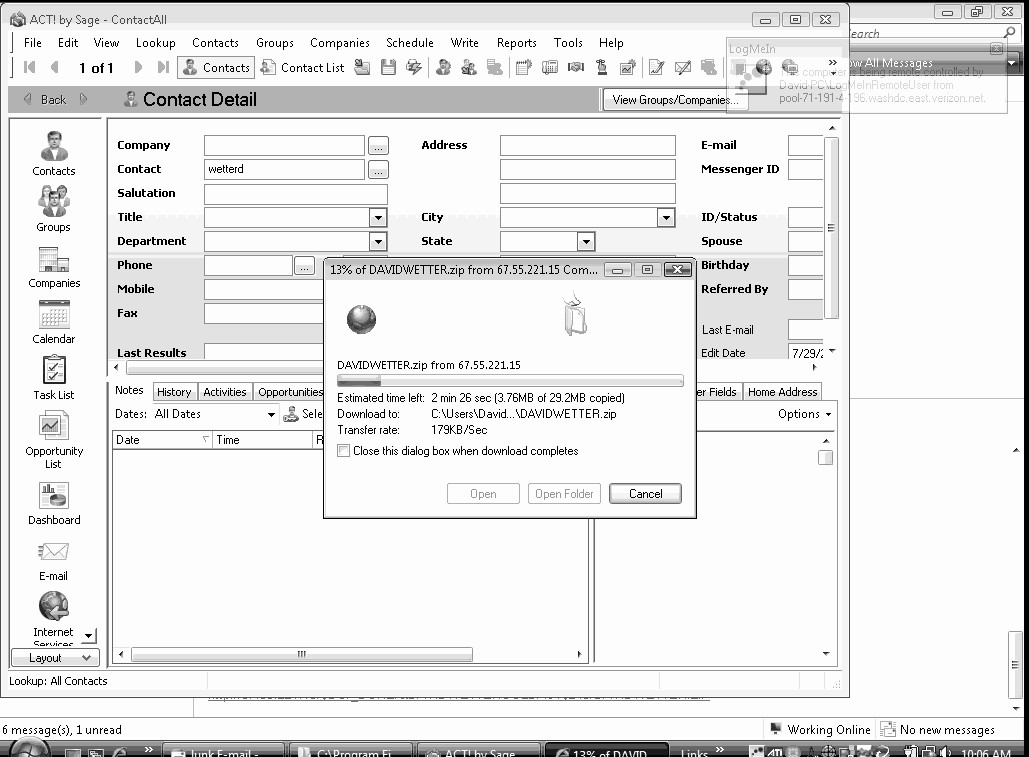Switch to the History tab

[x=174, y=392]
